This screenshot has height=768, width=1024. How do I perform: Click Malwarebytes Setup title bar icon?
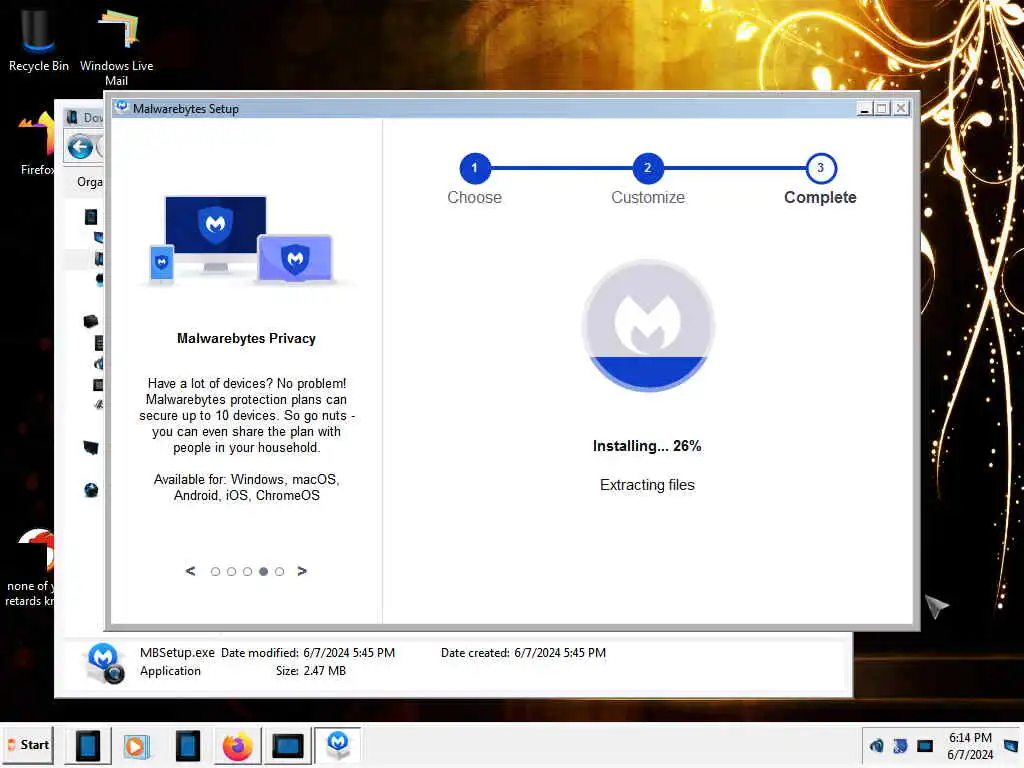point(121,108)
